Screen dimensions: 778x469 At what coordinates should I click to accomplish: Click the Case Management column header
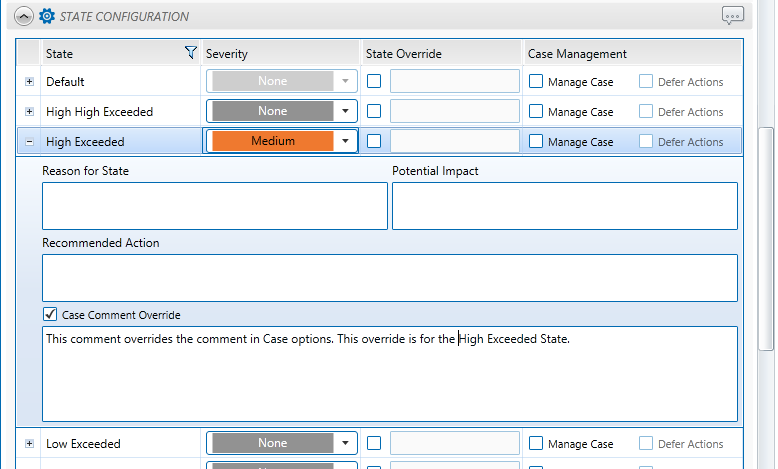(633, 53)
